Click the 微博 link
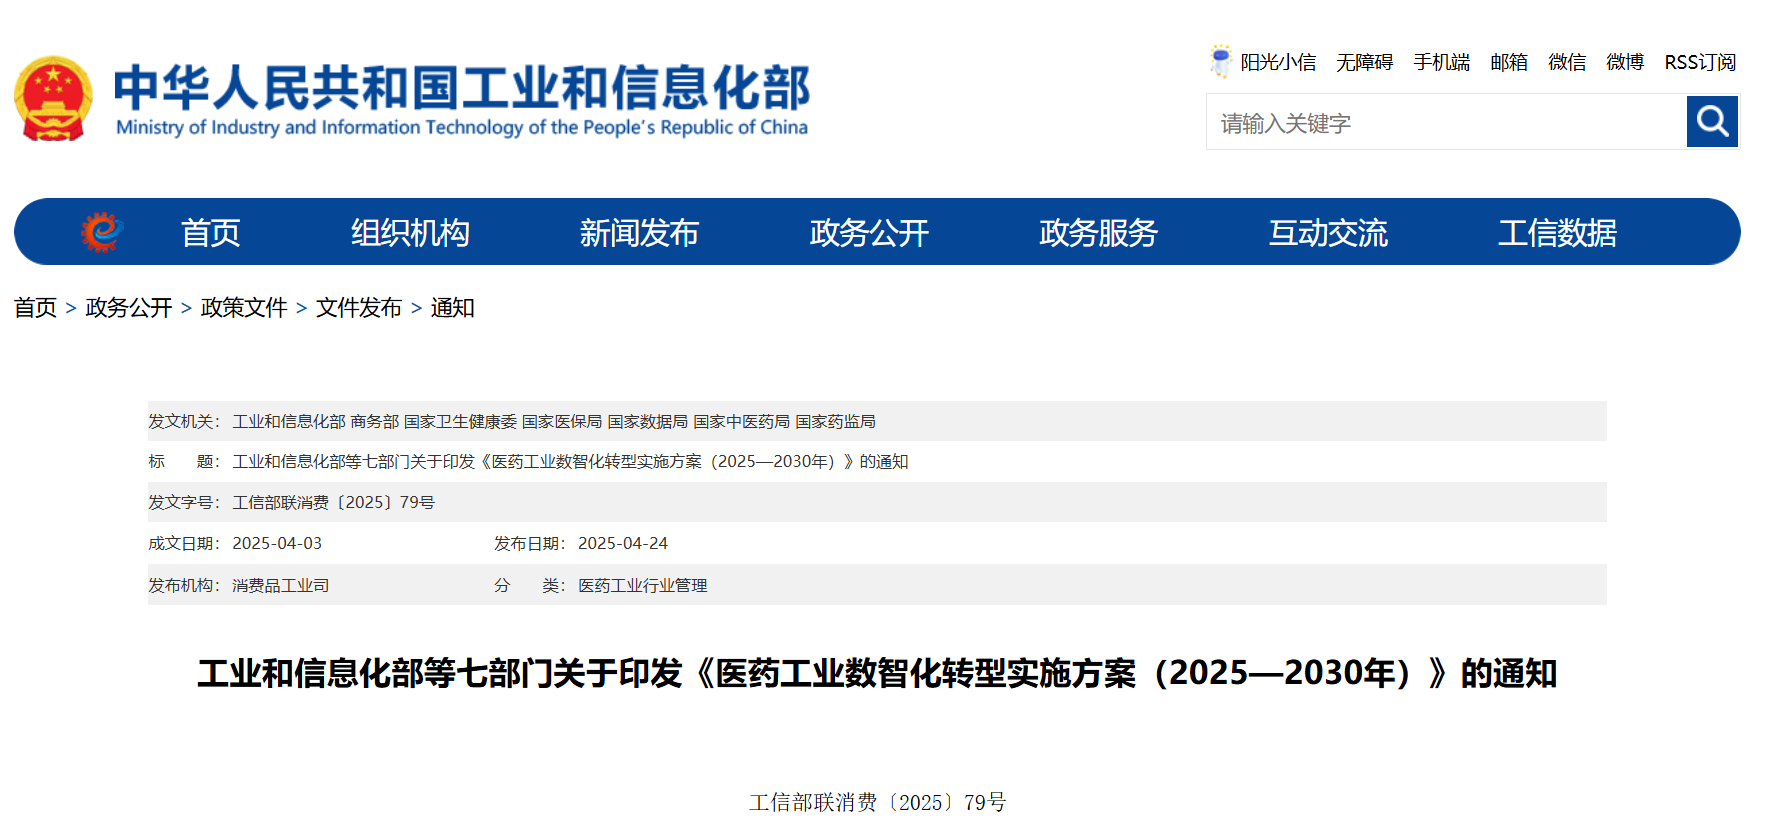1792x829 pixels. (1625, 62)
